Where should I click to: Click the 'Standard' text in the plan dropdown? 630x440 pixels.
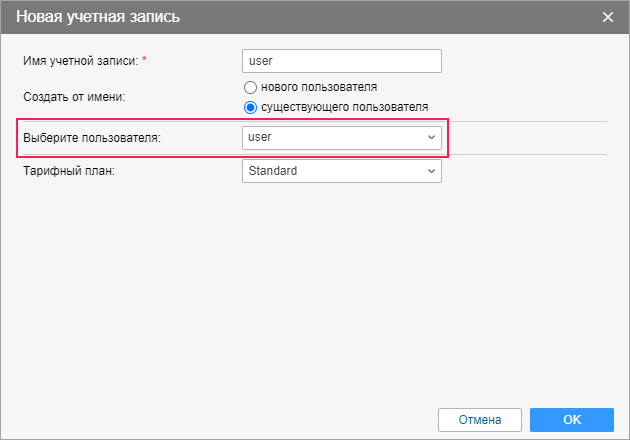coord(273,171)
